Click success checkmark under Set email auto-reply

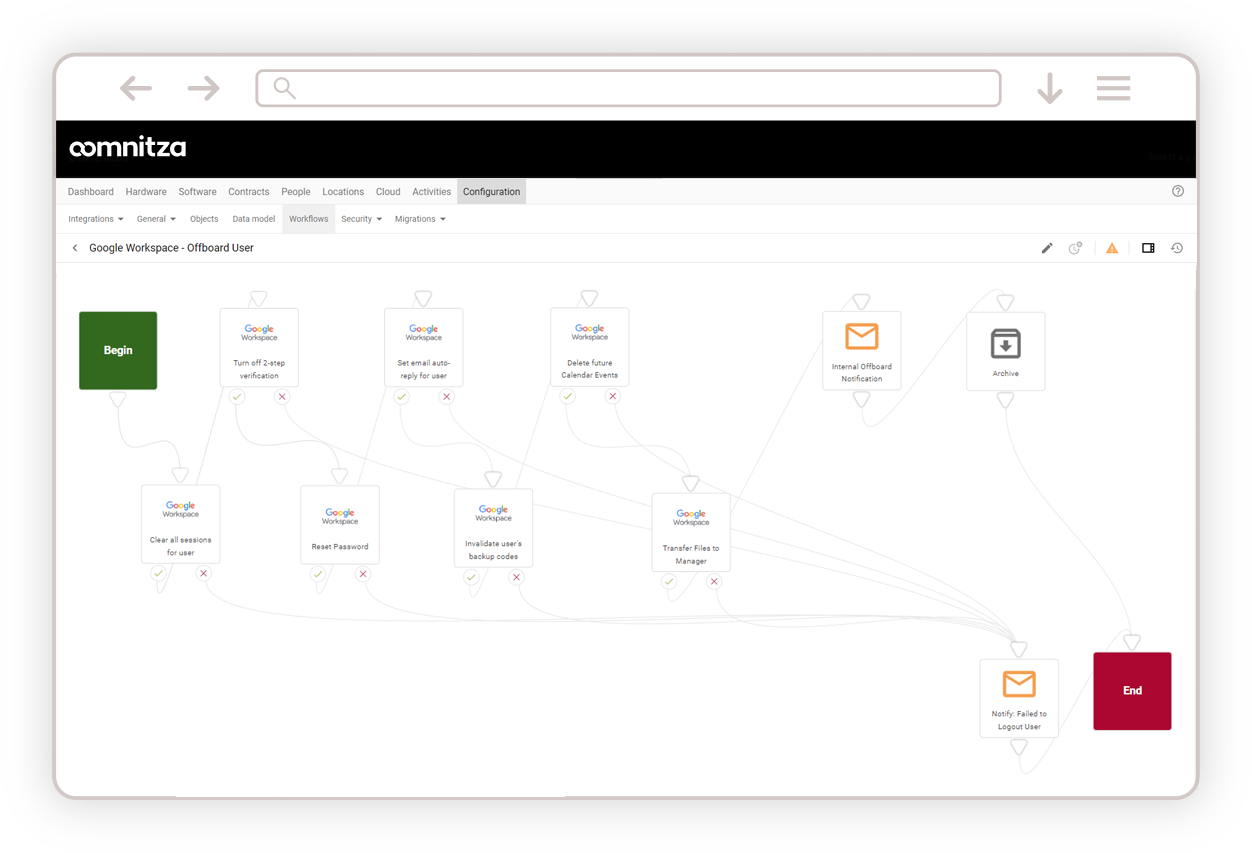402,397
